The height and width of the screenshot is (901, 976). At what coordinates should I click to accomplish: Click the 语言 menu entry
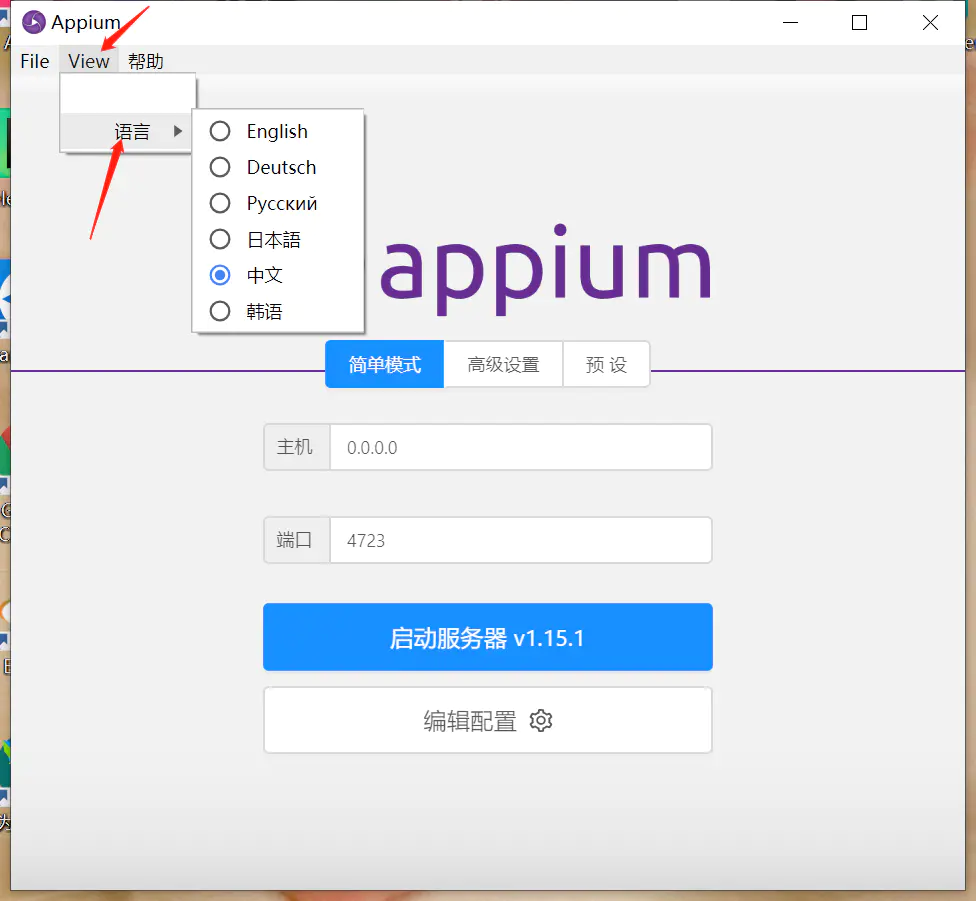point(126,132)
